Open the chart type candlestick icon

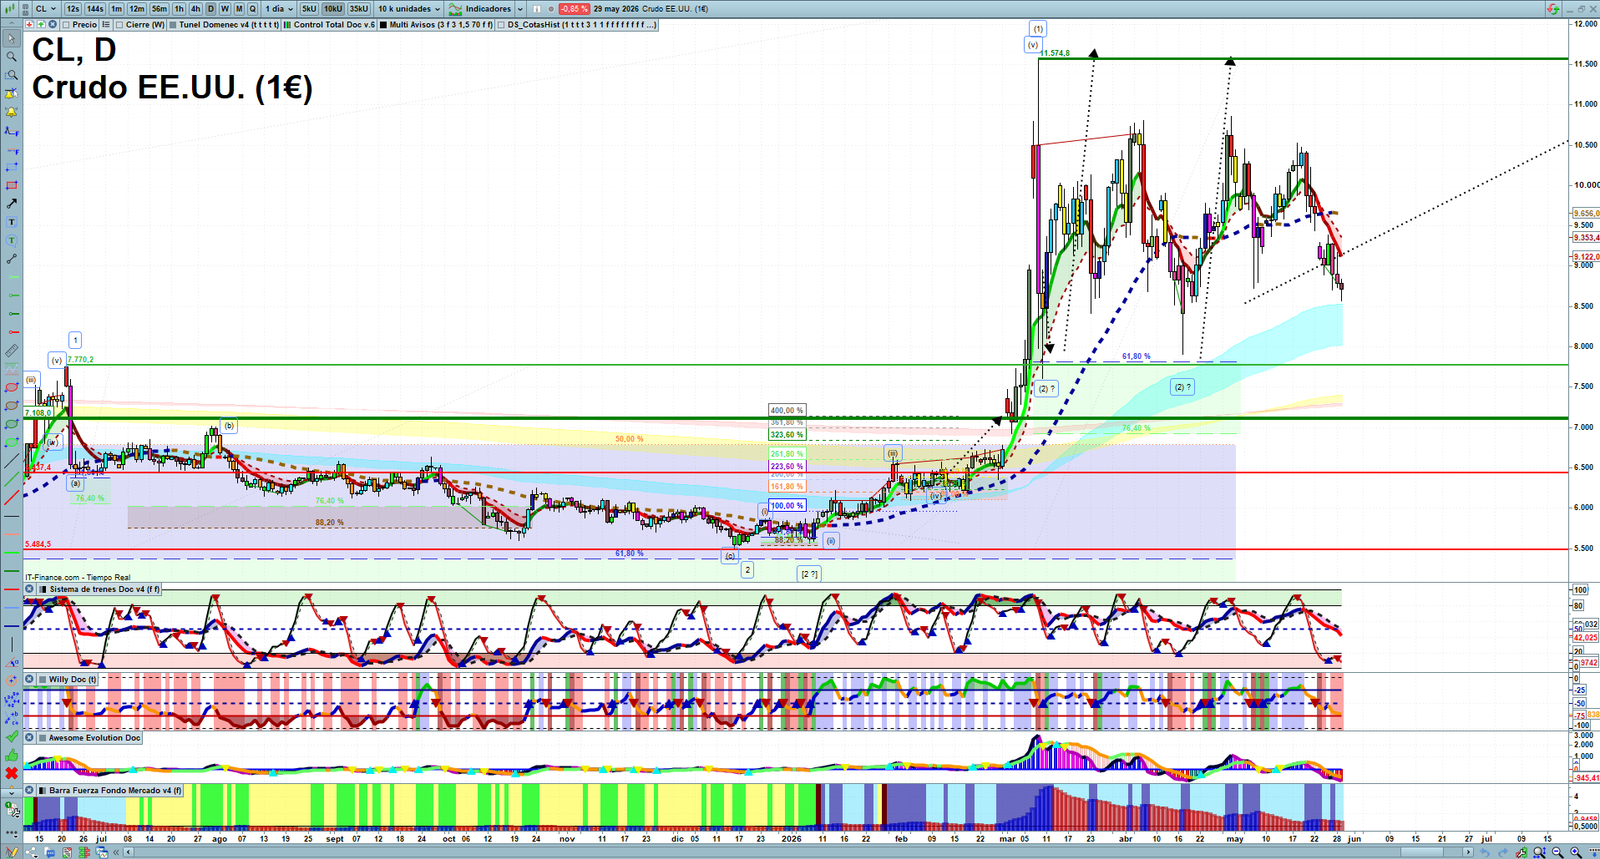pyautogui.click(x=10, y=8)
